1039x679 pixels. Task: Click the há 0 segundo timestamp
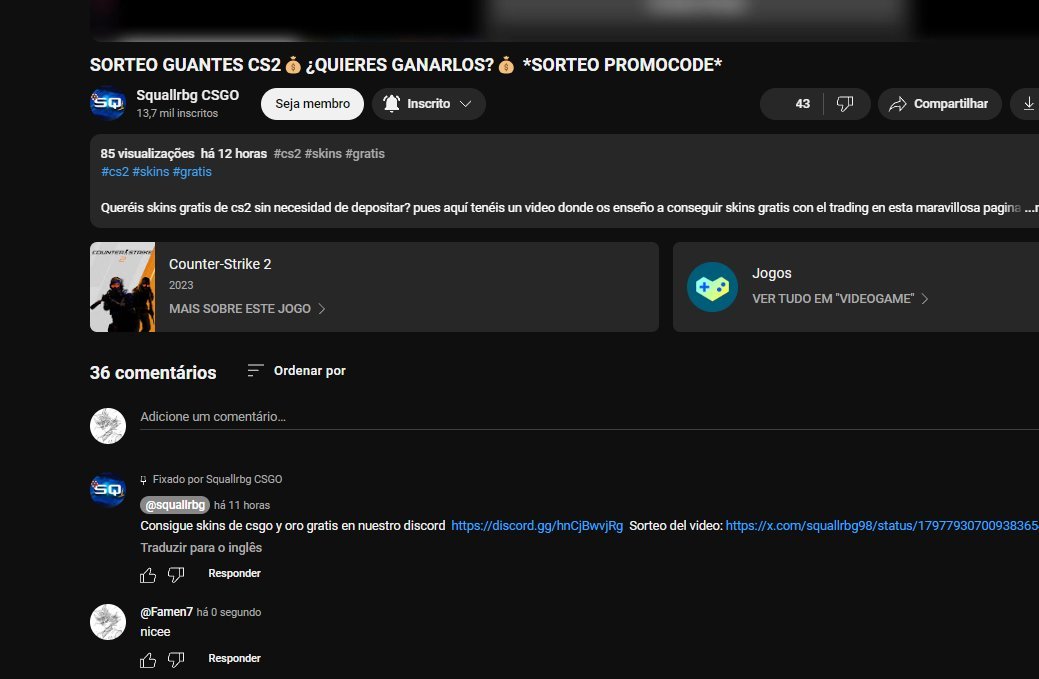(229, 613)
